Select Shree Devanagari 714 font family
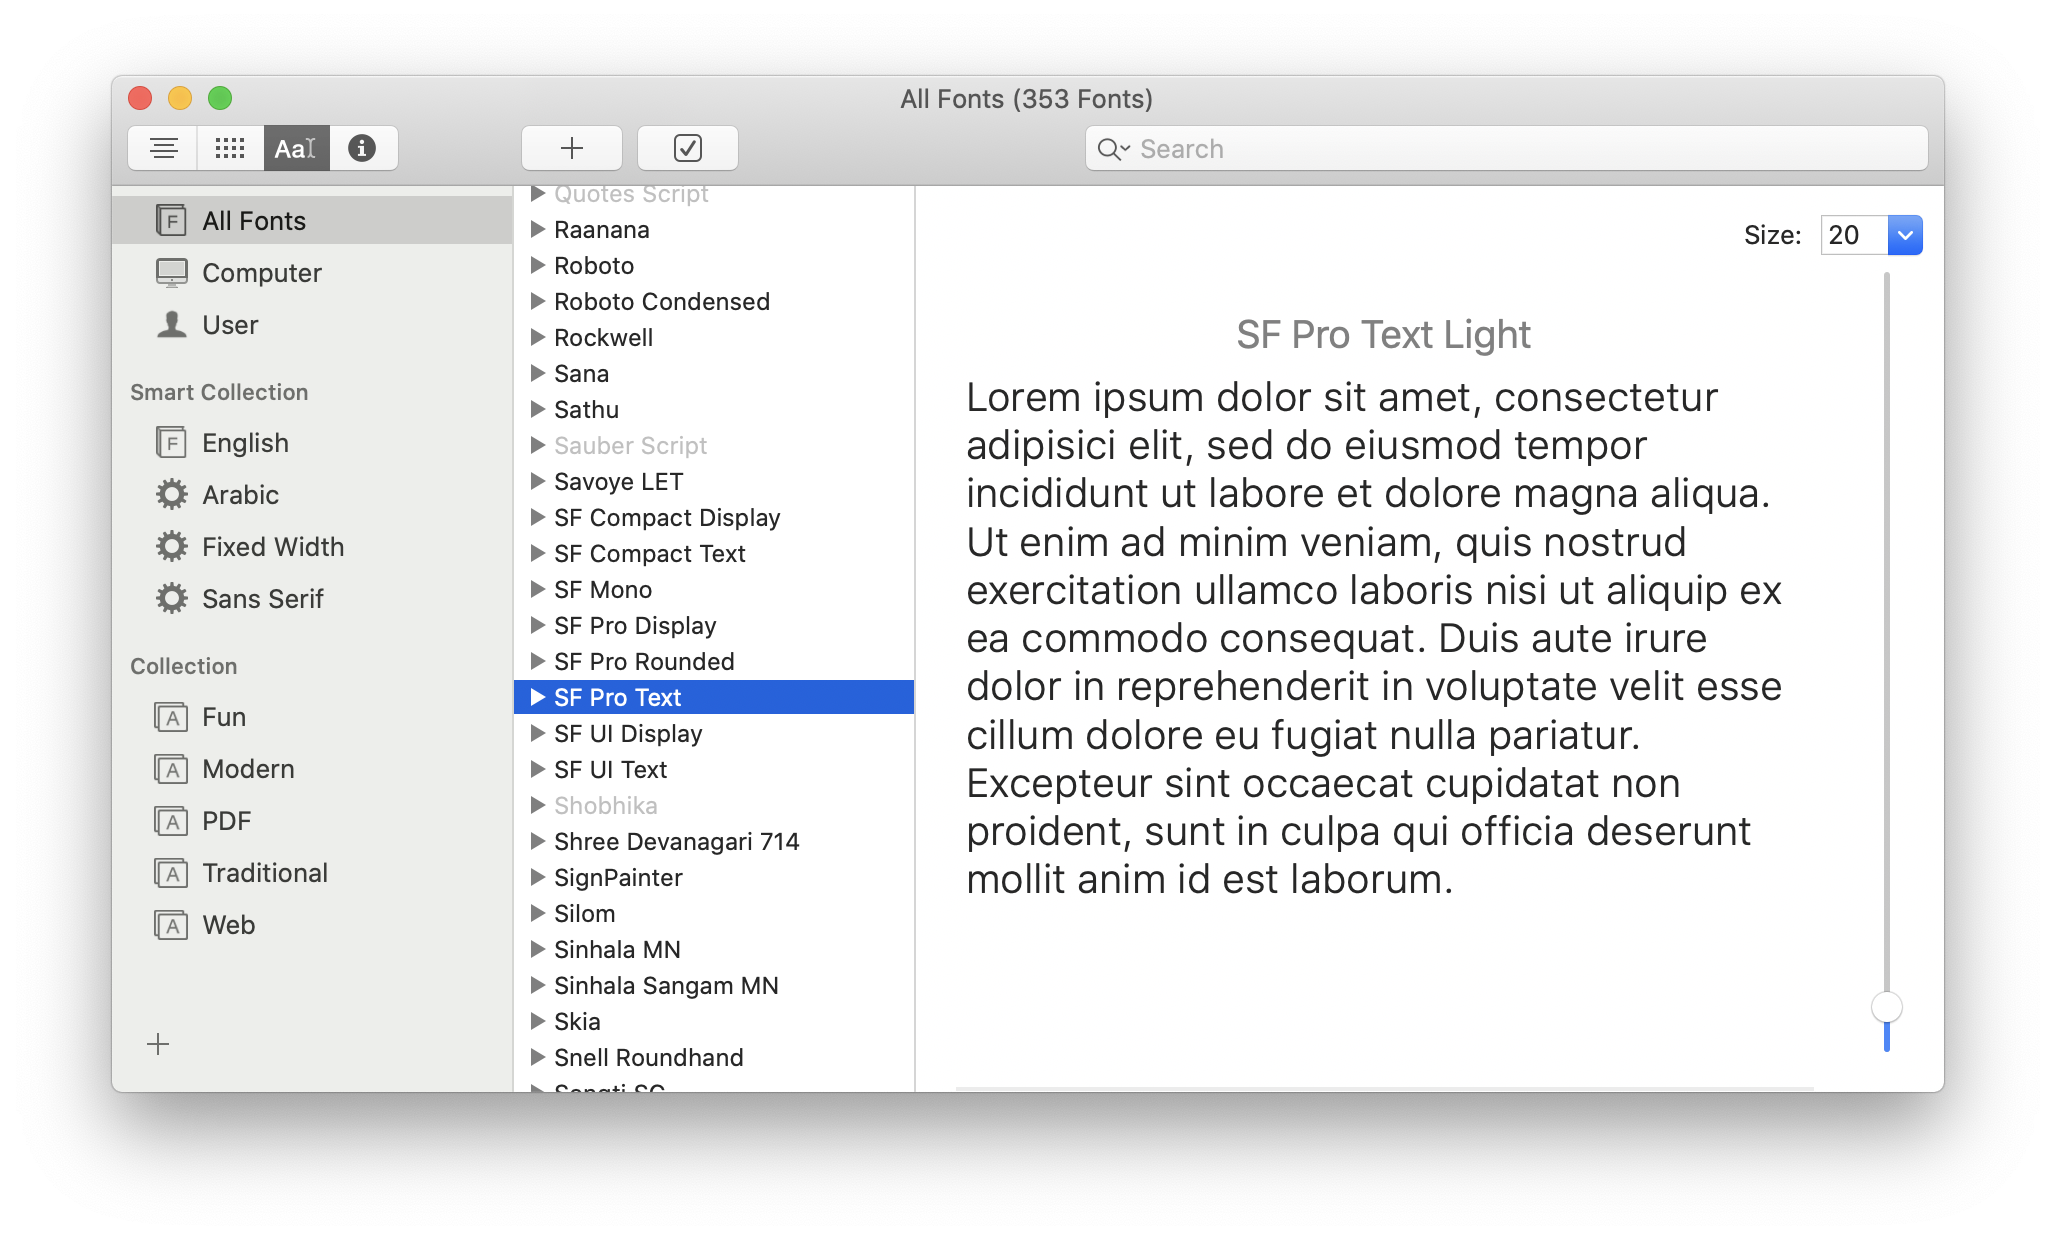The image size is (2056, 1240). [714, 842]
